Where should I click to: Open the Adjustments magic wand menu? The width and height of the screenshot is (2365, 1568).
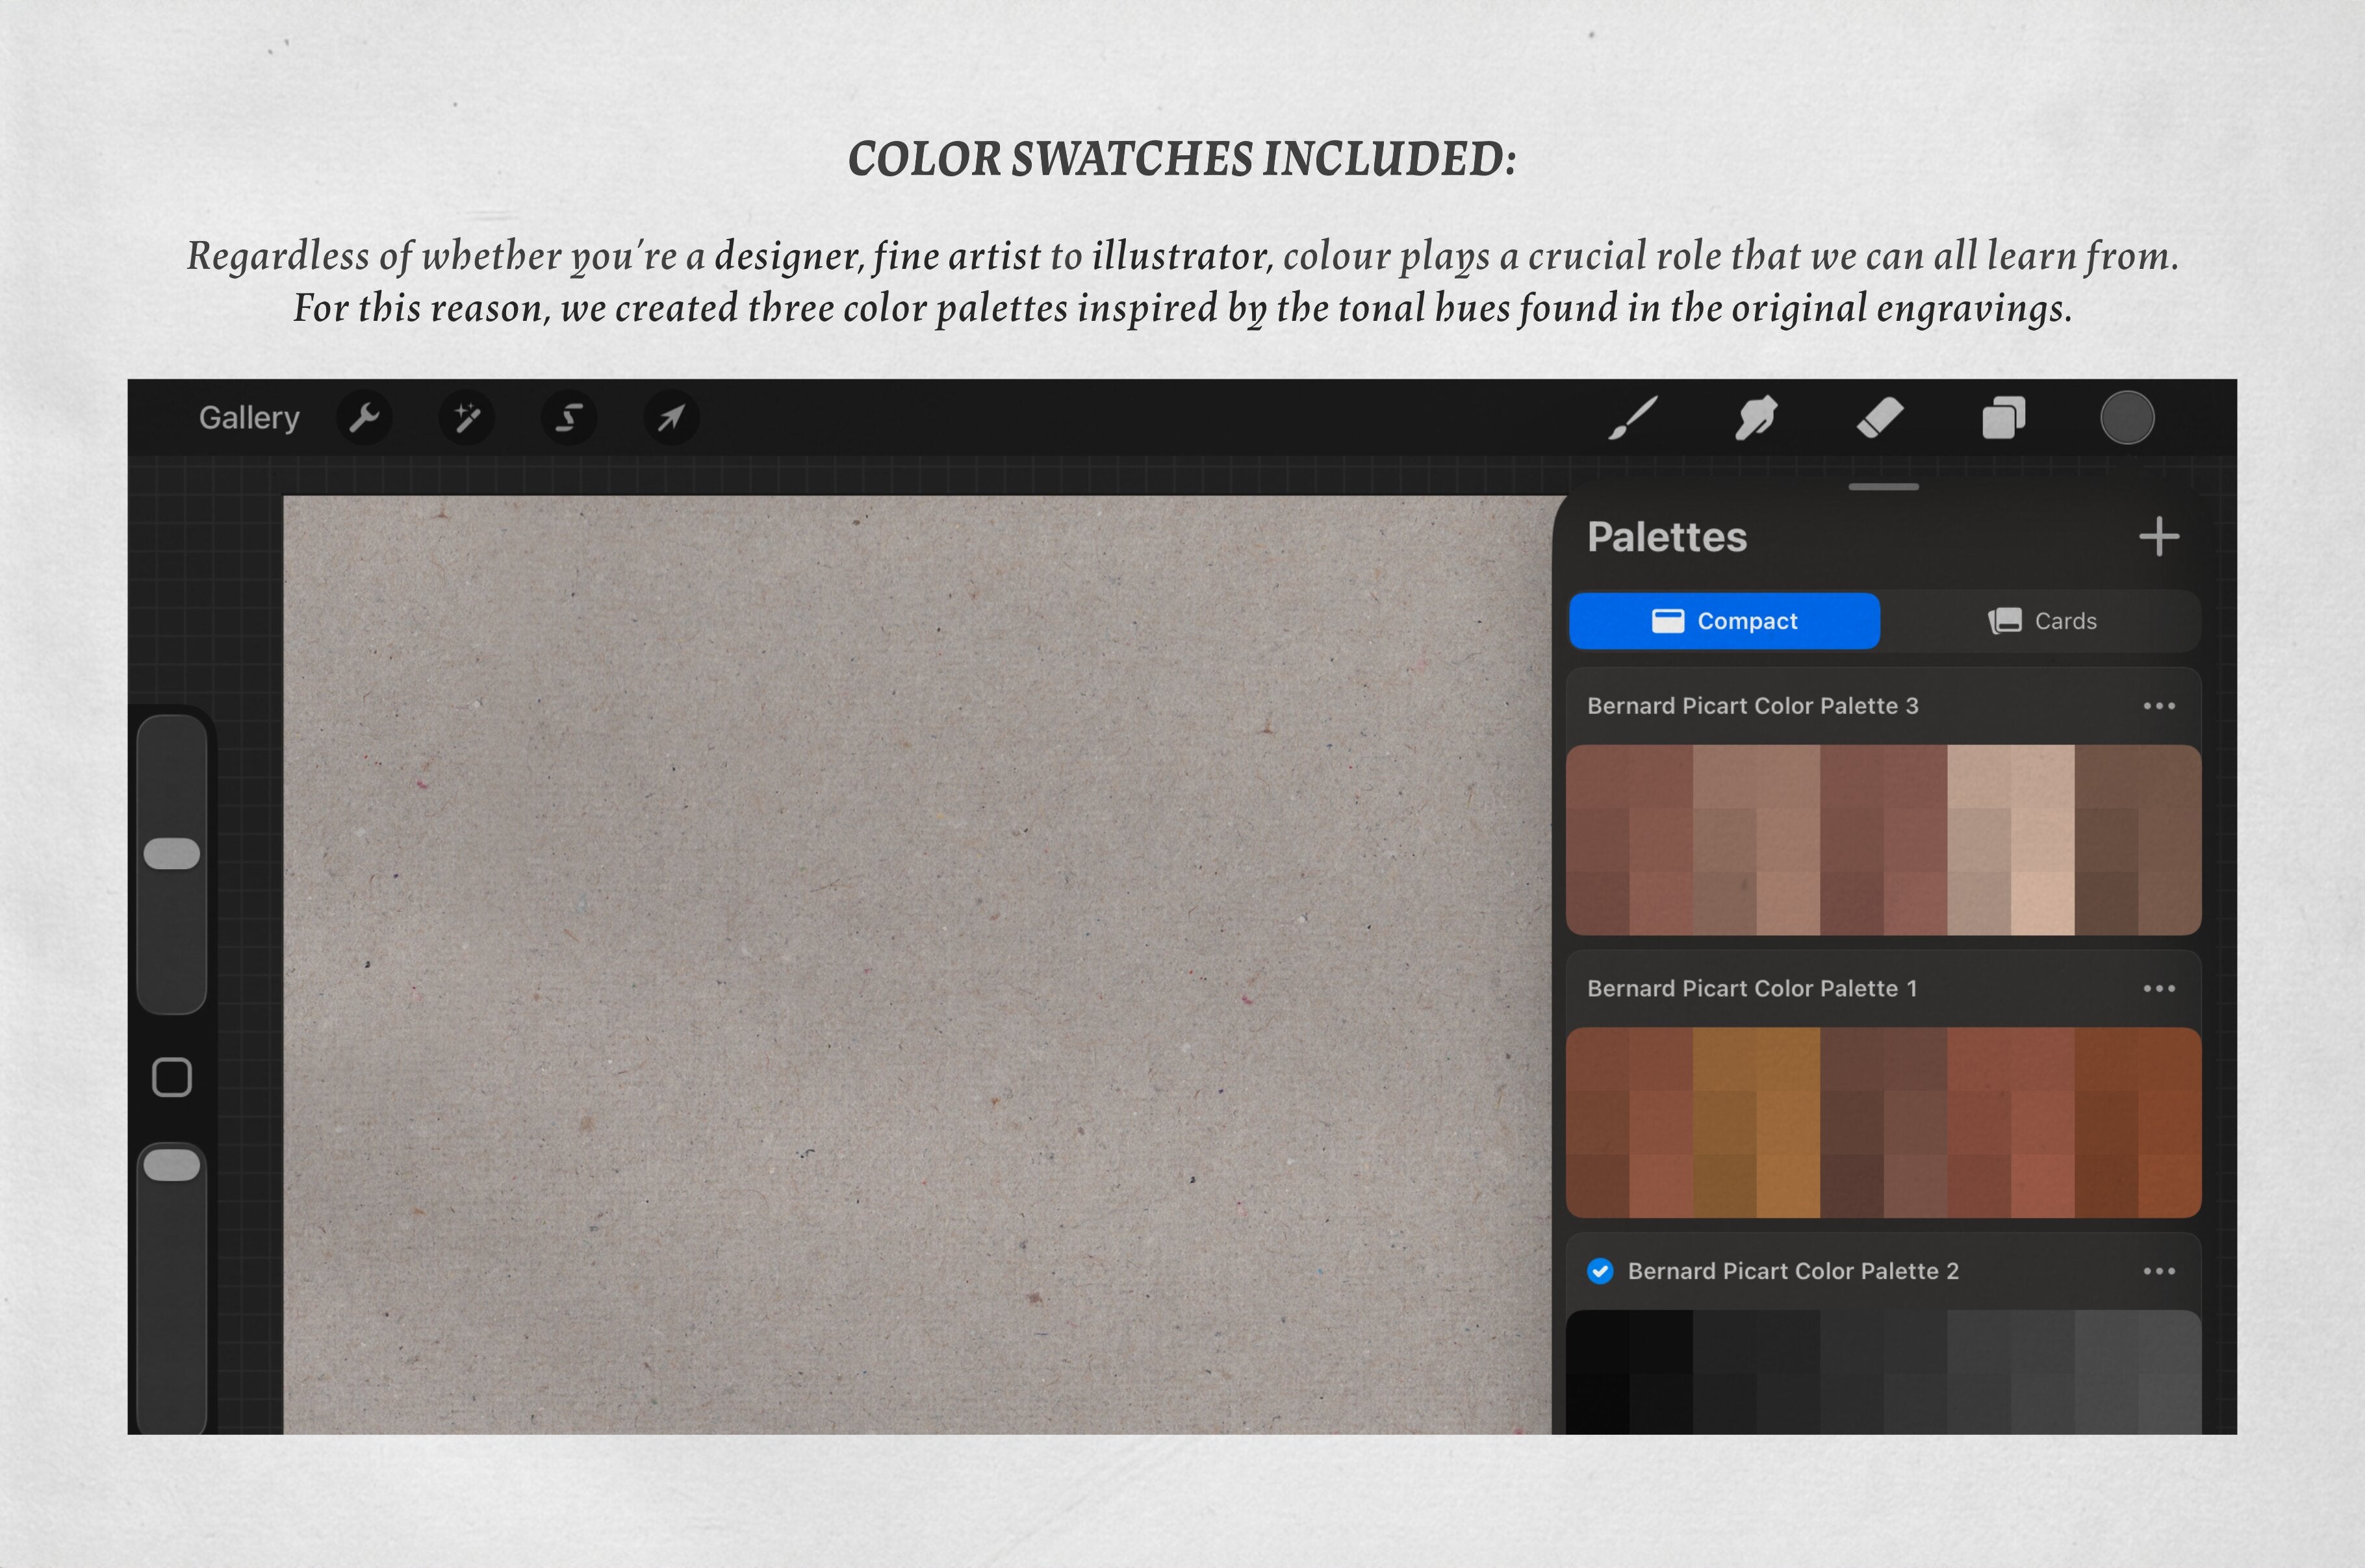coord(467,418)
